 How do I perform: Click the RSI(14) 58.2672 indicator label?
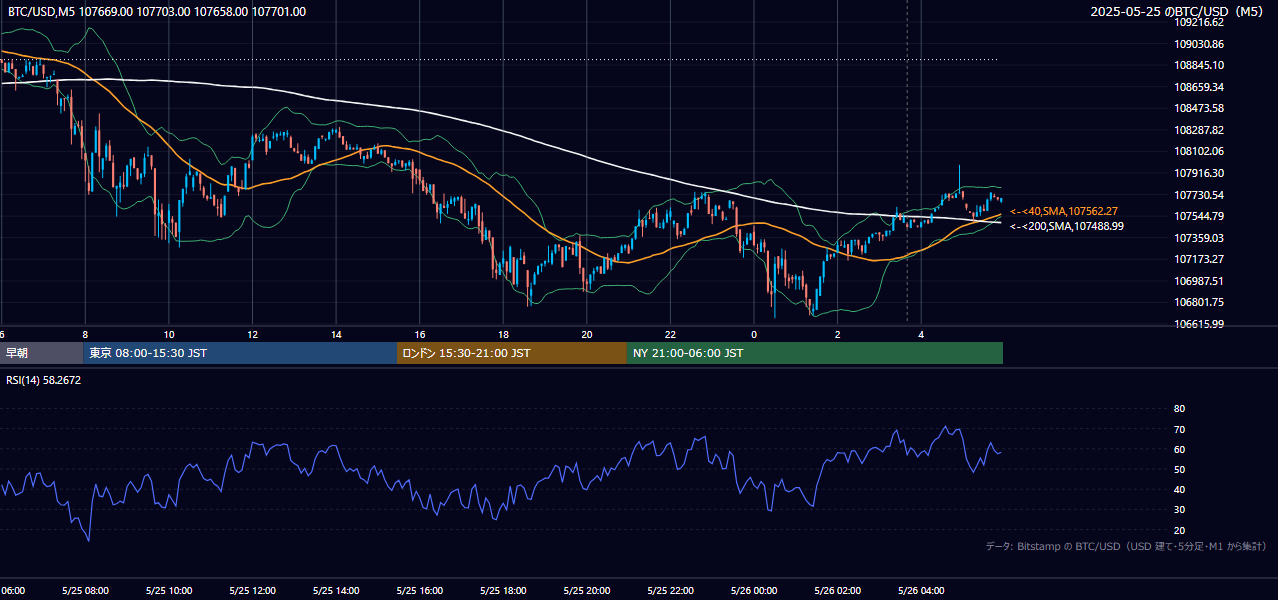[44, 380]
